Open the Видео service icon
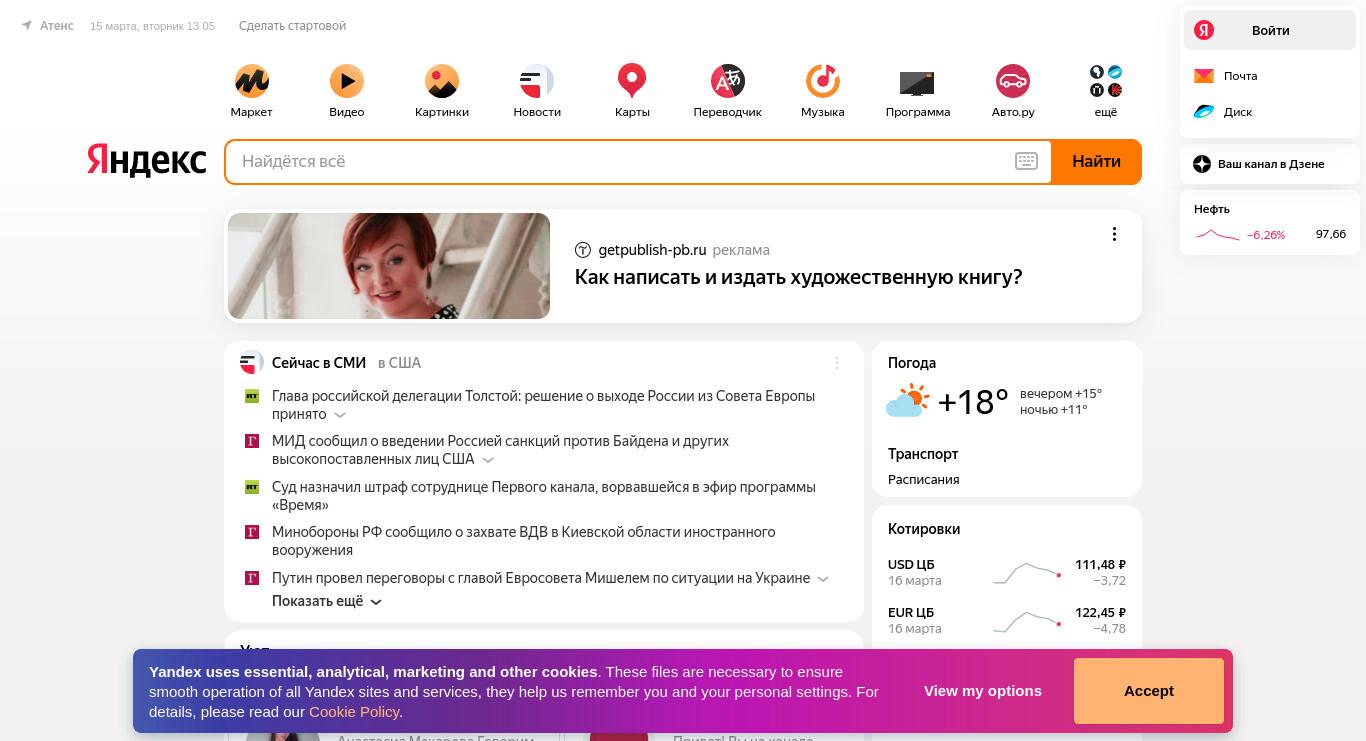The width and height of the screenshot is (1366, 741). pos(347,81)
